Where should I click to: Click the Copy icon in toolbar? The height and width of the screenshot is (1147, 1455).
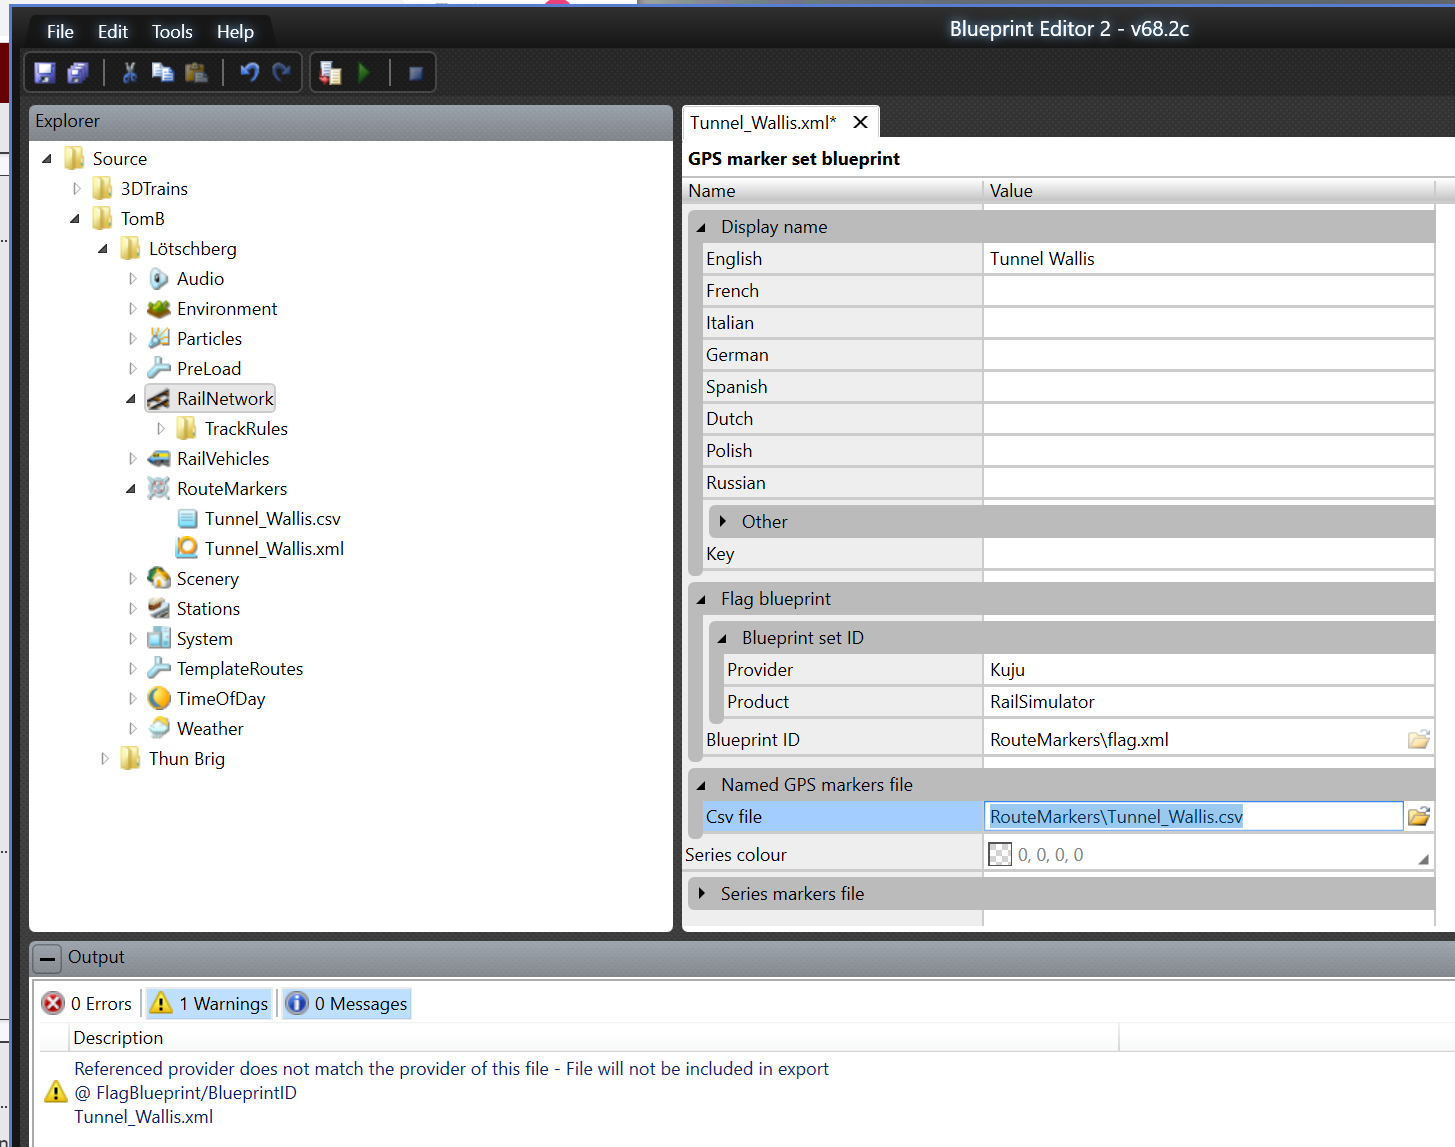[162, 73]
